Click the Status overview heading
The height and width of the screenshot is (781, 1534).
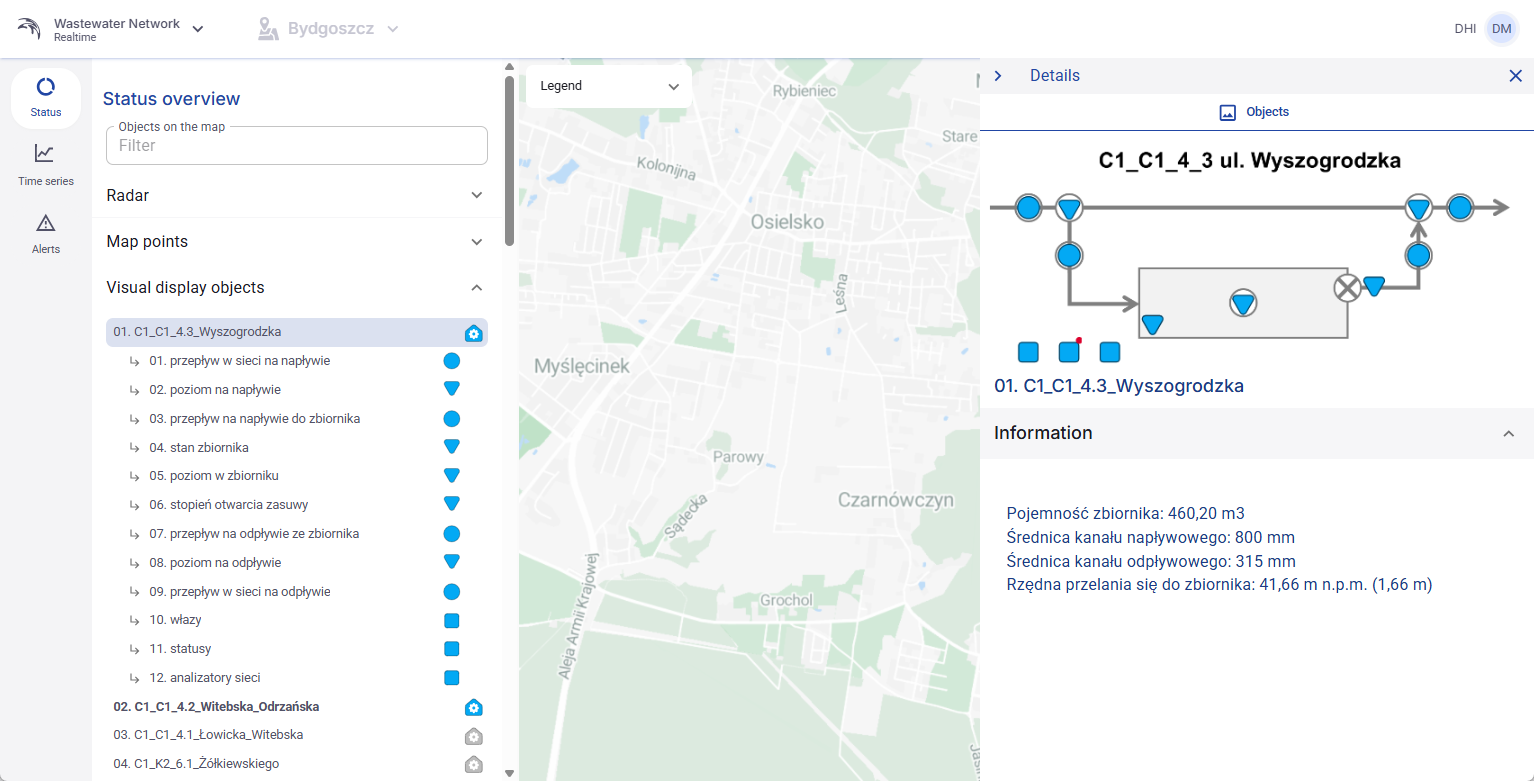[x=172, y=99]
